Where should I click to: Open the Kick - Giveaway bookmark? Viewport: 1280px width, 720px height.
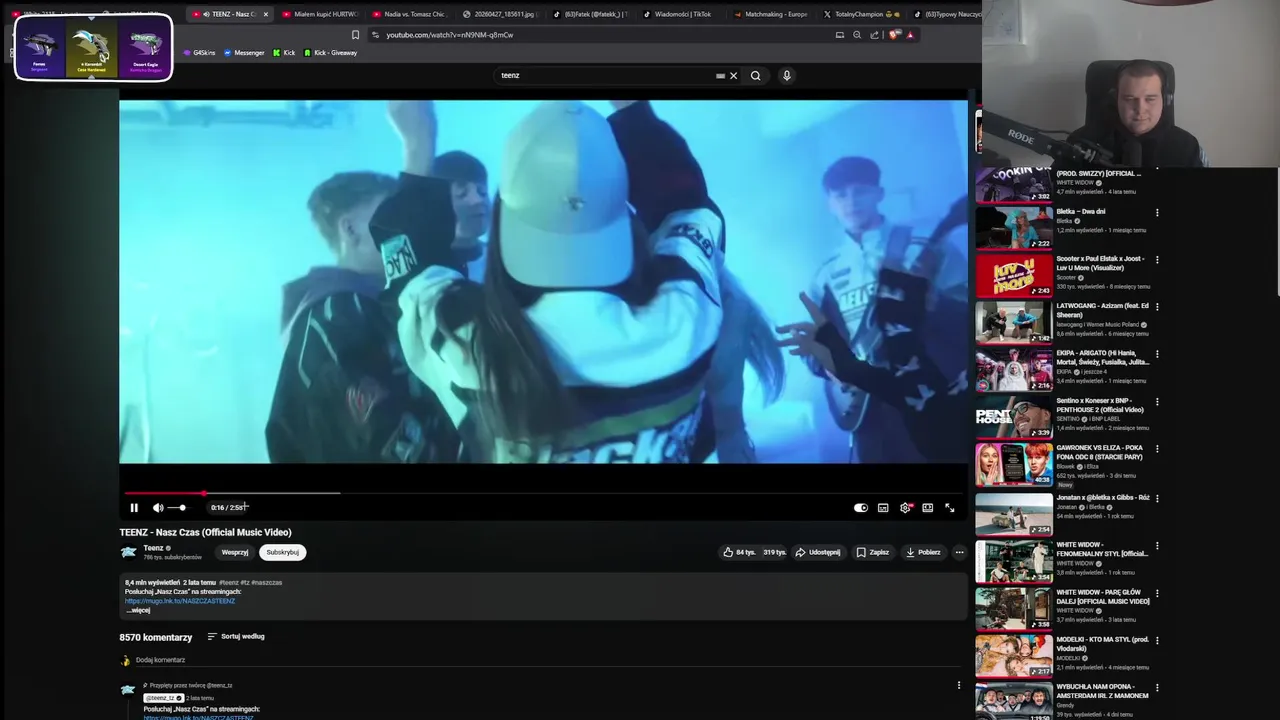coord(329,53)
